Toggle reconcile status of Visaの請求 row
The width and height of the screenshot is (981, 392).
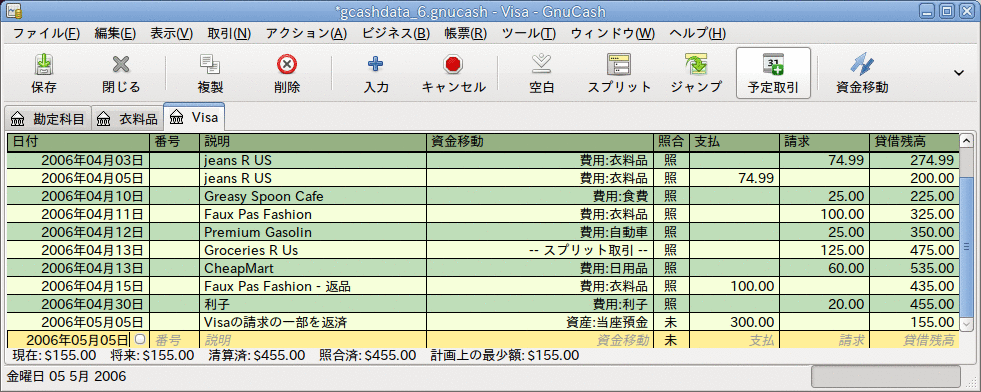tap(671, 323)
